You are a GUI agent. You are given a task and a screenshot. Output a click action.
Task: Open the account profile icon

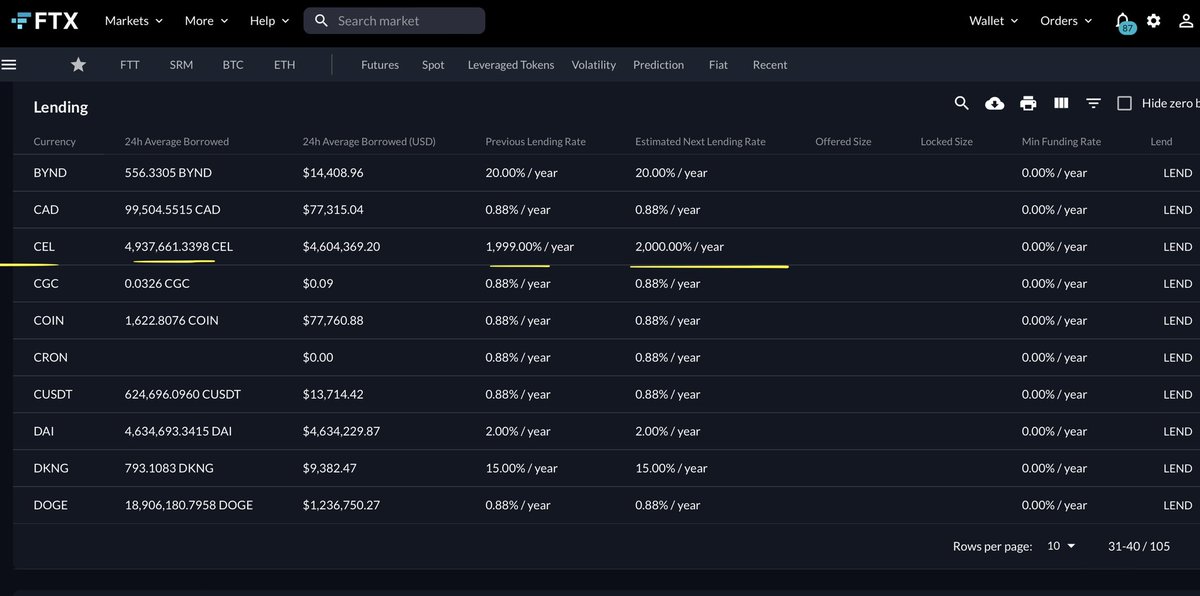pyautogui.click(x=1185, y=20)
